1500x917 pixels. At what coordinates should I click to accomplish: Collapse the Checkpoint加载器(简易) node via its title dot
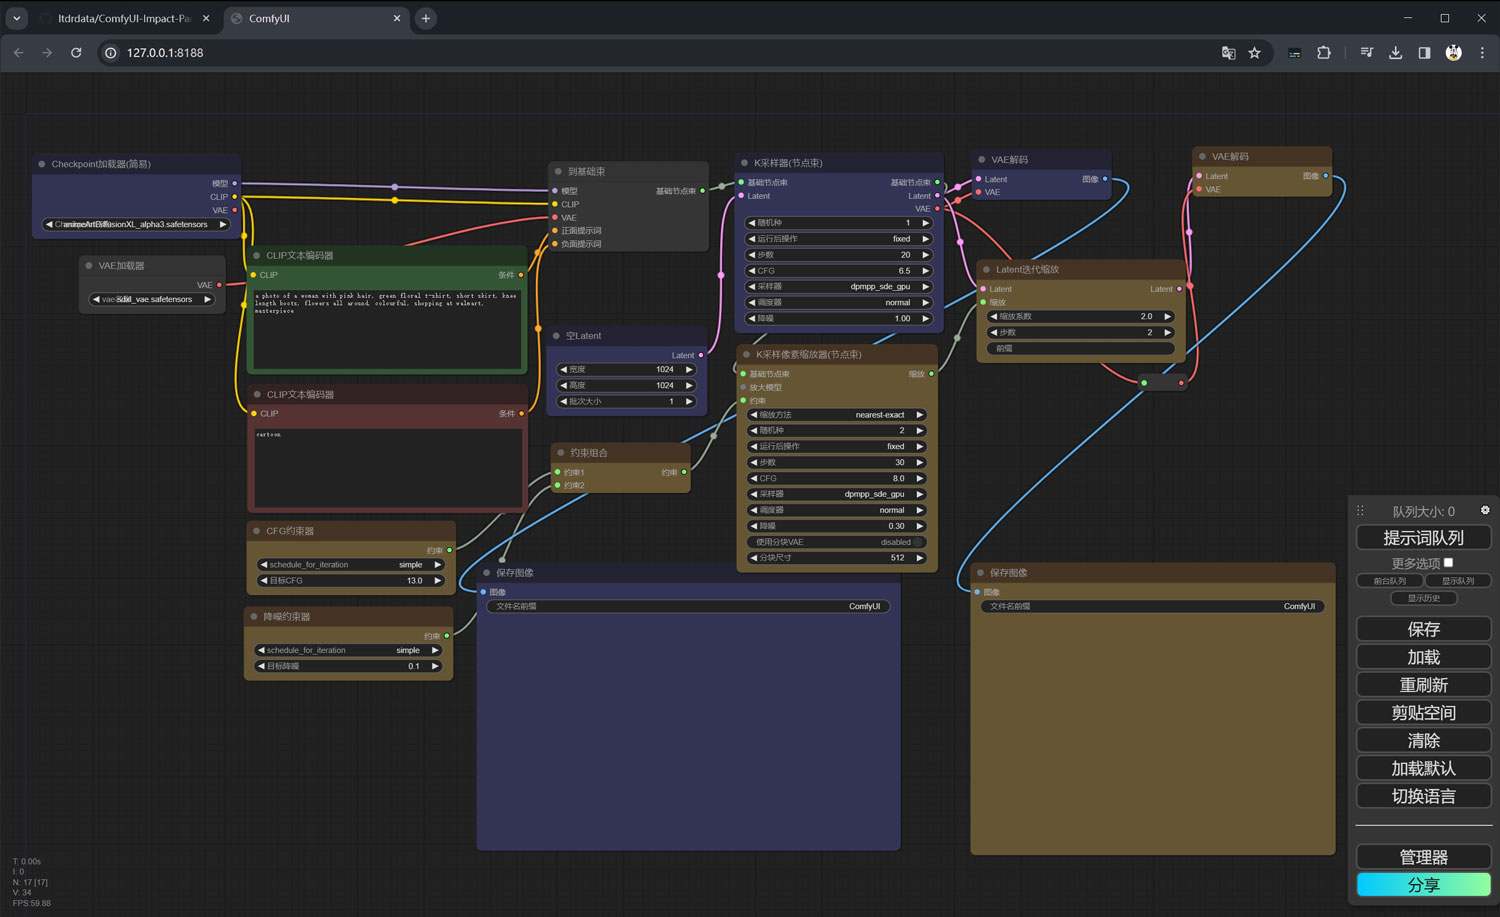[42, 164]
